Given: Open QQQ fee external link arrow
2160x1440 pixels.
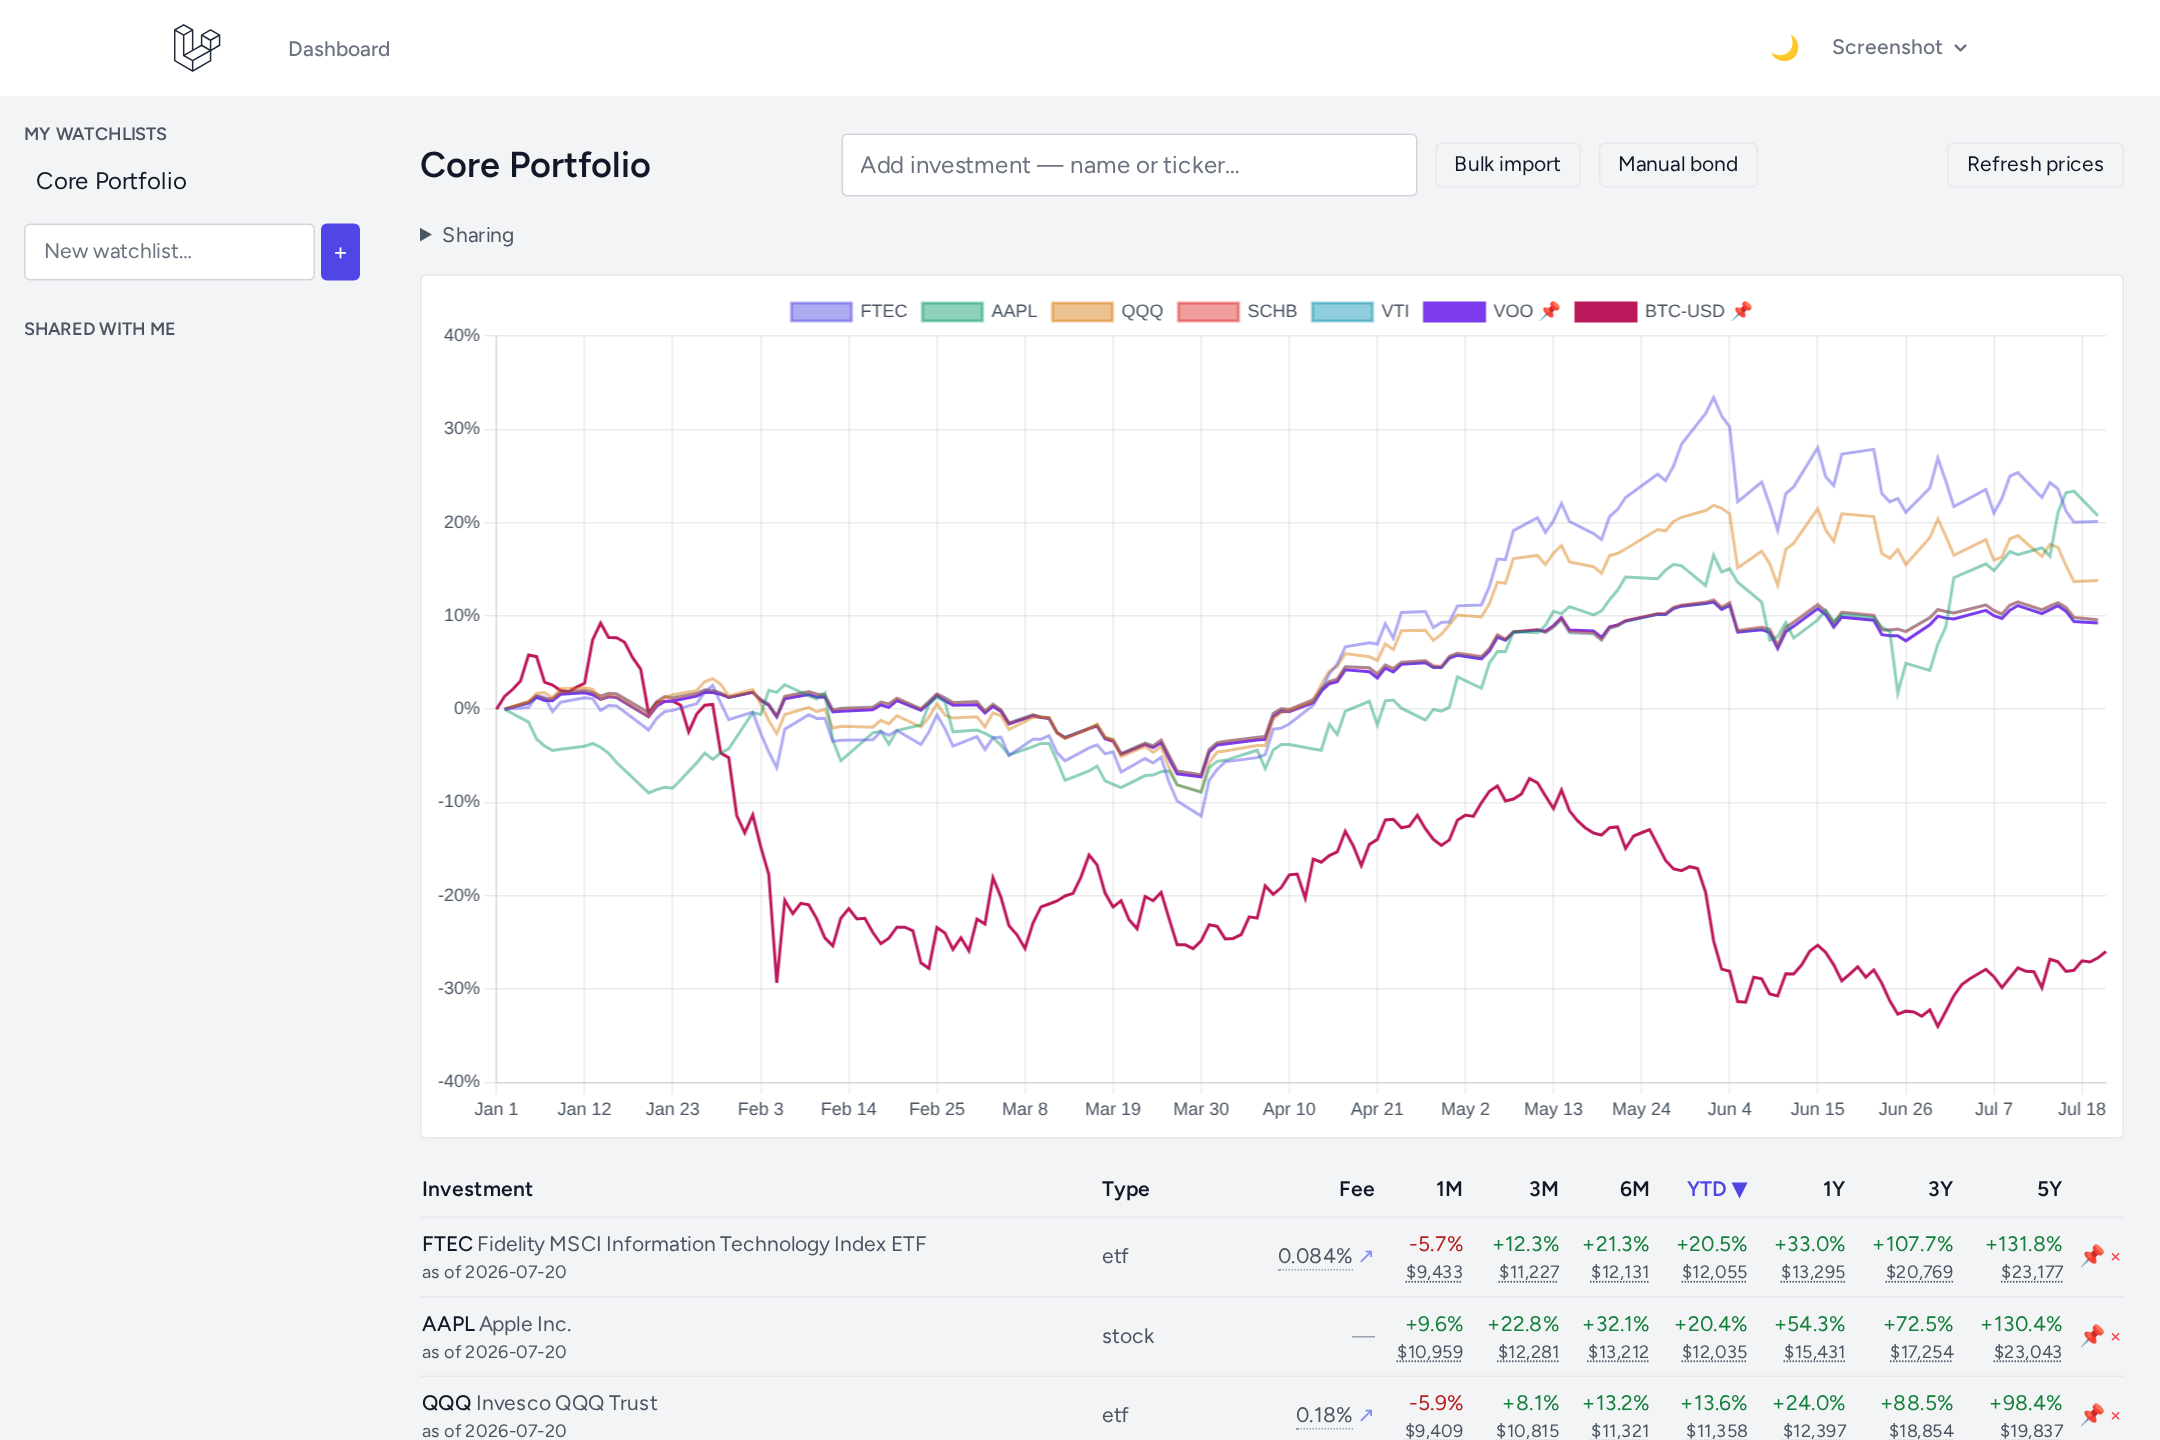Looking at the screenshot, I should click(x=1366, y=1415).
